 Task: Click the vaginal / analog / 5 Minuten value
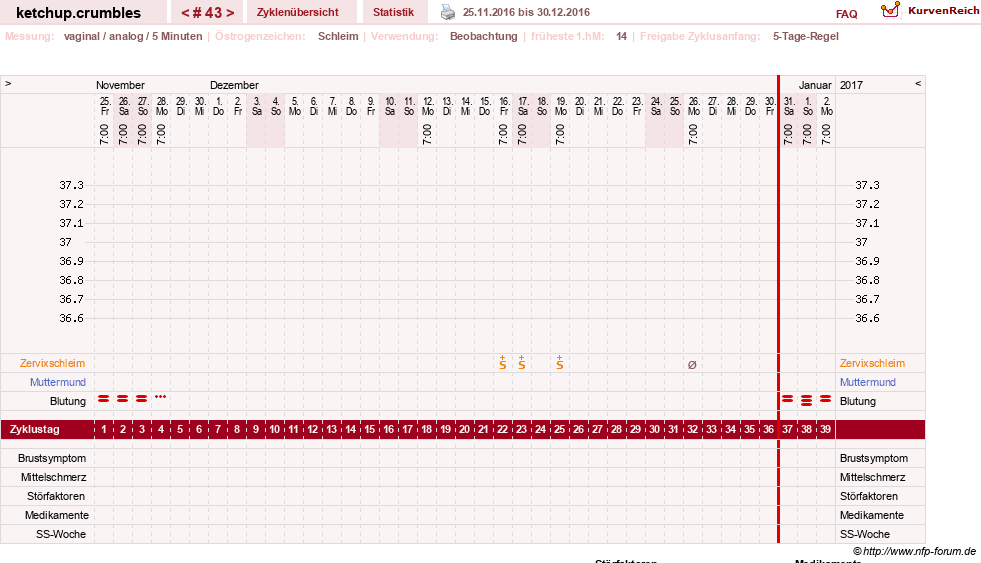(x=133, y=36)
